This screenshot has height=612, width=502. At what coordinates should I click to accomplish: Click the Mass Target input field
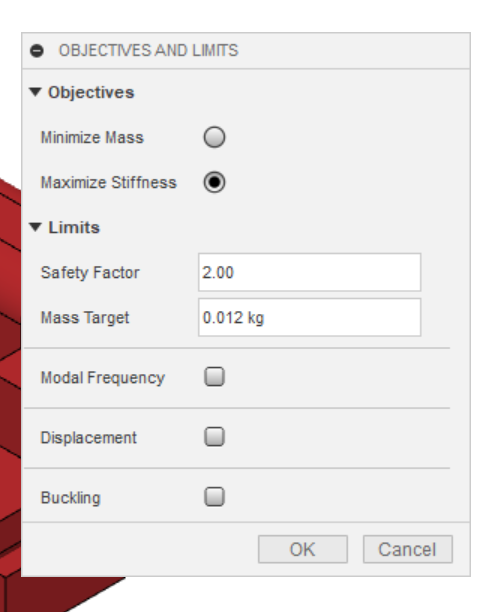click(310, 317)
